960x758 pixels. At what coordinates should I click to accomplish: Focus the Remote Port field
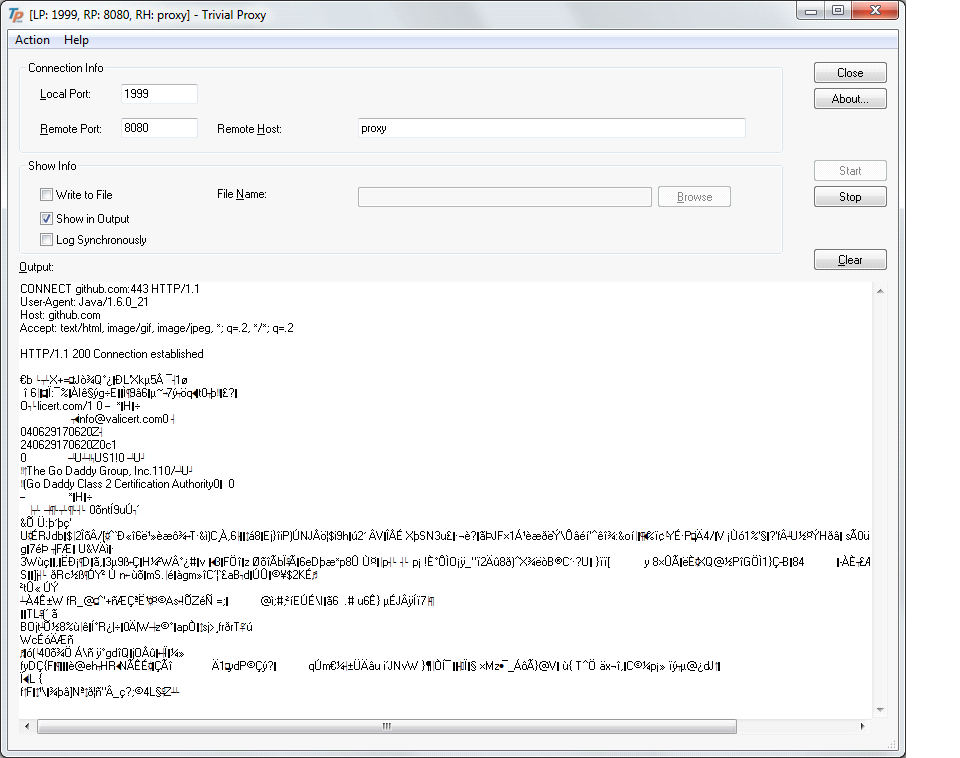(159, 128)
